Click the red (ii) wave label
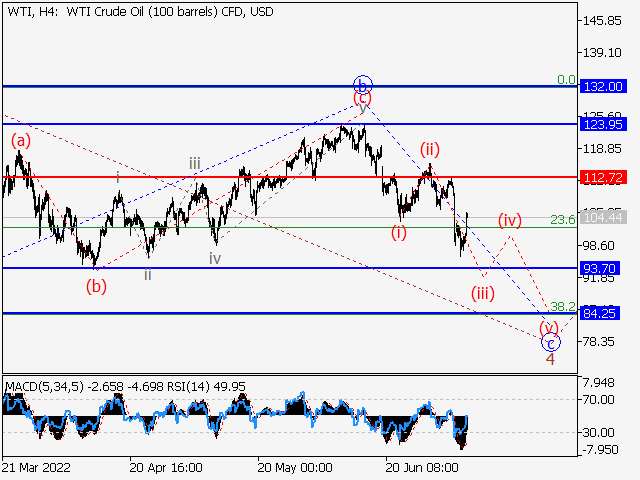Image resolution: width=640 pixels, height=480 pixels. point(430,149)
